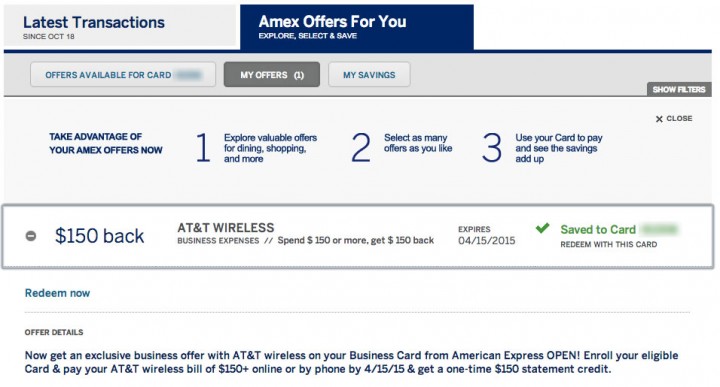This screenshot has height=387, width=720.
Task: Open the My Offers (1) view
Action: [x=272, y=75]
